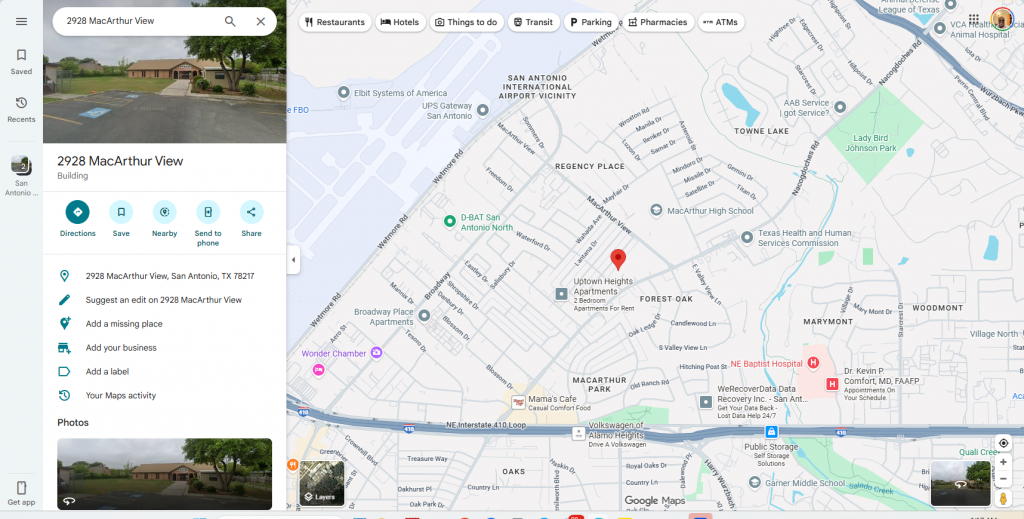Screen dimensions: 1024x519
Task: Open the Google apps grid
Action: [x=973, y=19]
